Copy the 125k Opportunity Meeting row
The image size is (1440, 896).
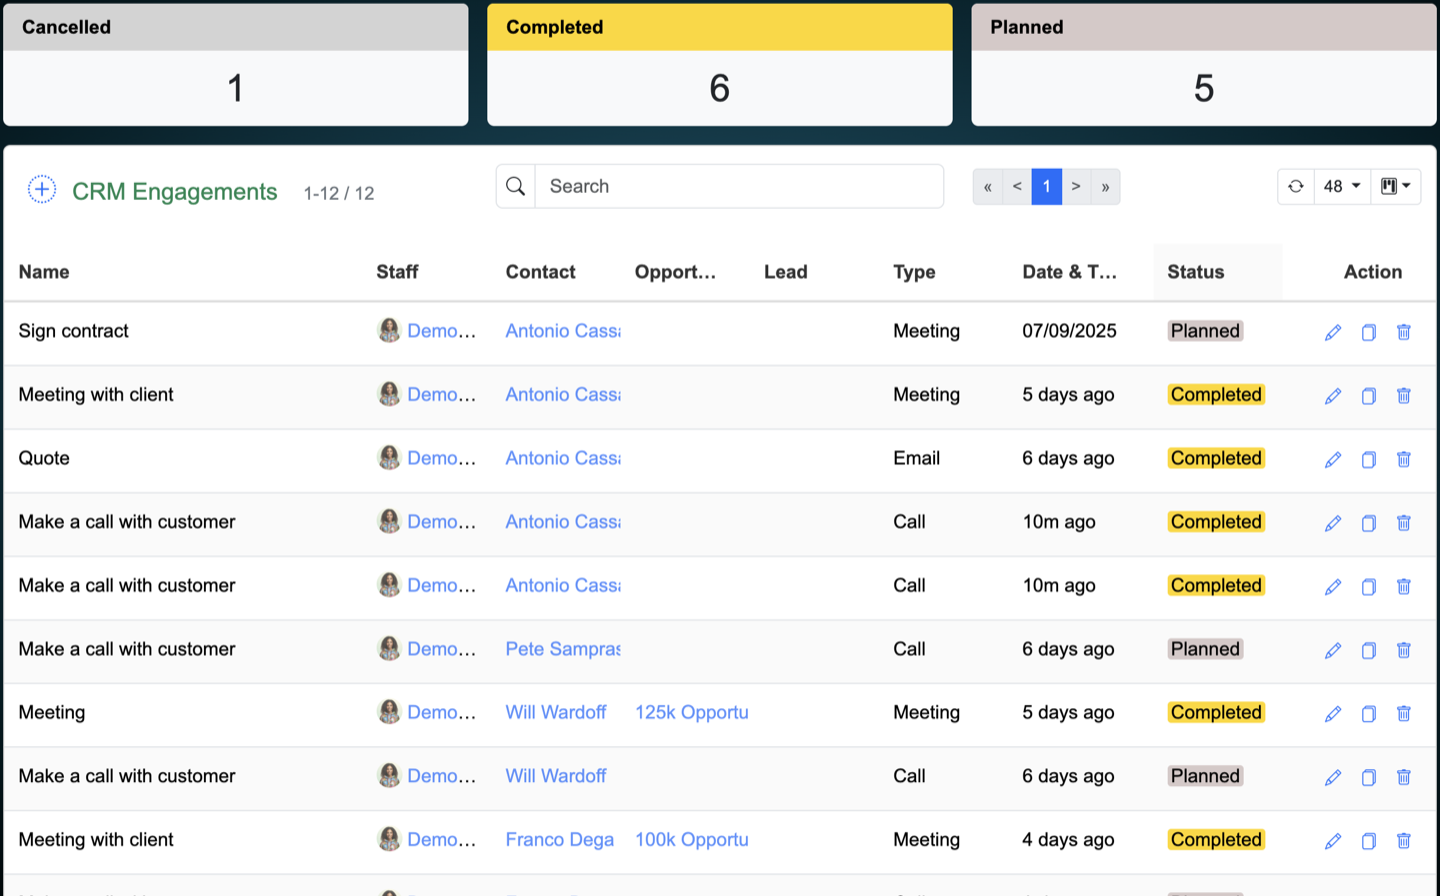point(1369,714)
